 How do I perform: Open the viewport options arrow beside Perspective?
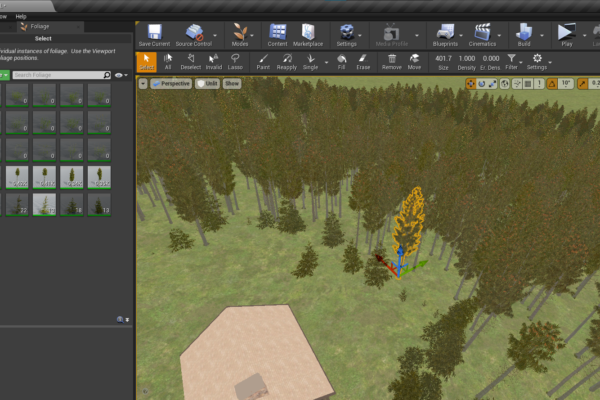click(x=143, y=83)
